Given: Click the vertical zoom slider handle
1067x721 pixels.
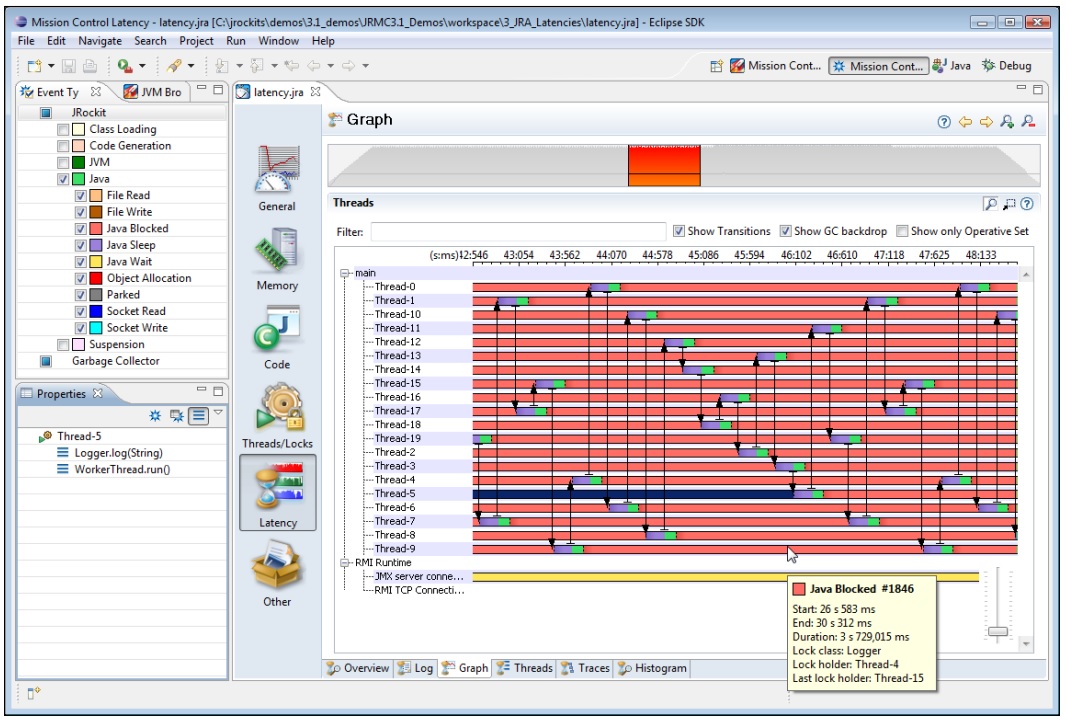Looking at the screenshot, I should tap(997, 631).
